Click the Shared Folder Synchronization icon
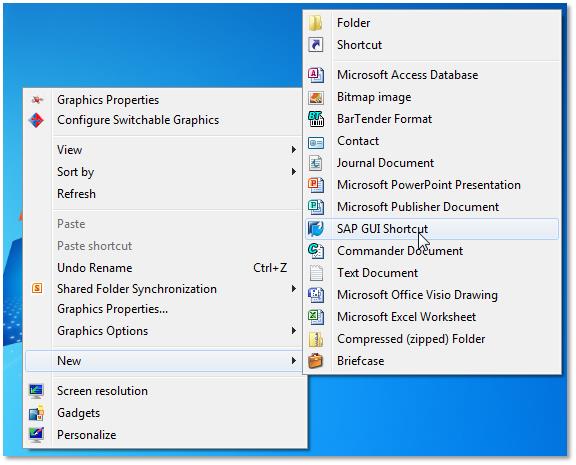 (x=37, y=288)
